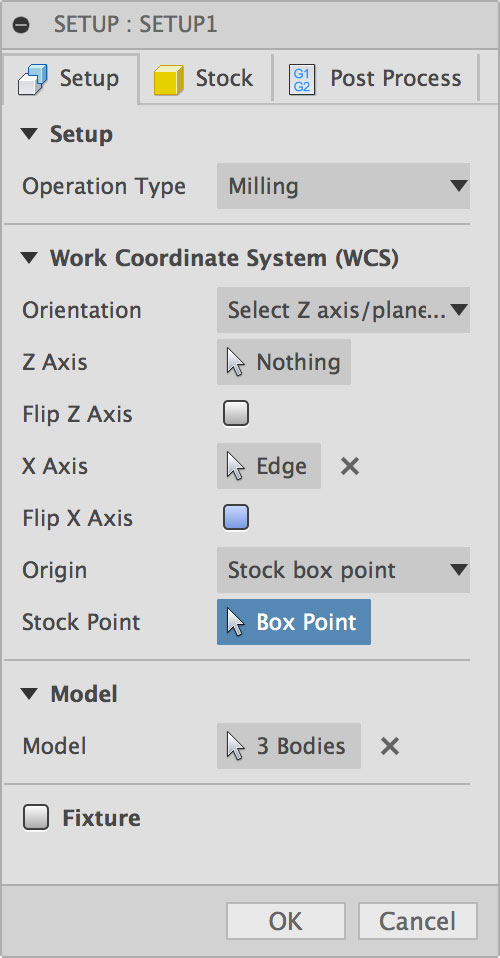The image size is (500, 958).
Task: Click the G1 G2 Post Process icon
Action: (302, 80)
